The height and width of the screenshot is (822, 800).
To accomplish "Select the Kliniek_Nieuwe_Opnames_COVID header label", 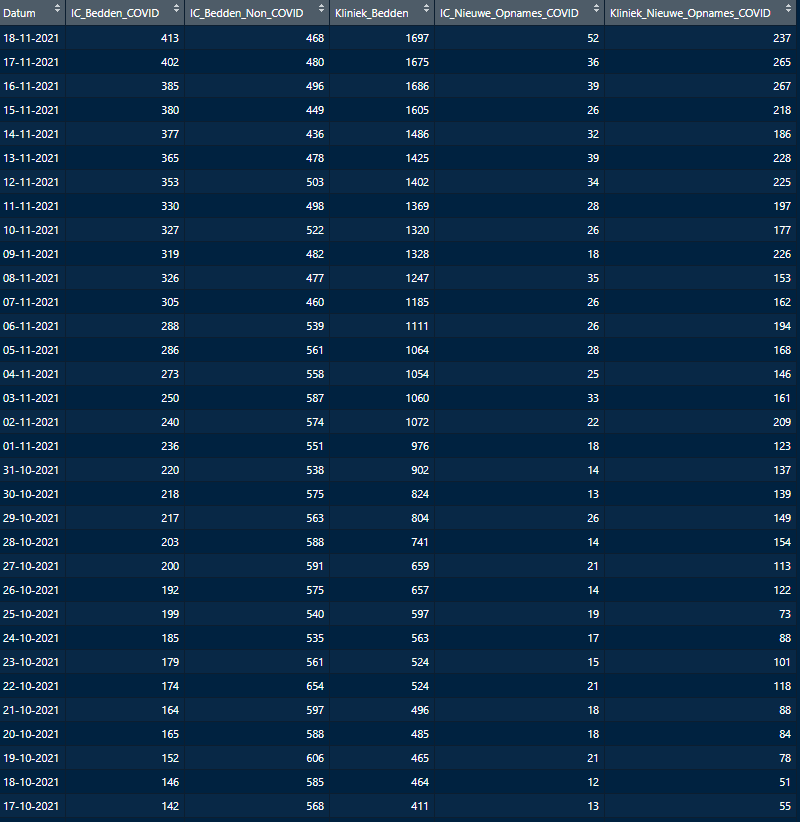I will click(690, 13).
